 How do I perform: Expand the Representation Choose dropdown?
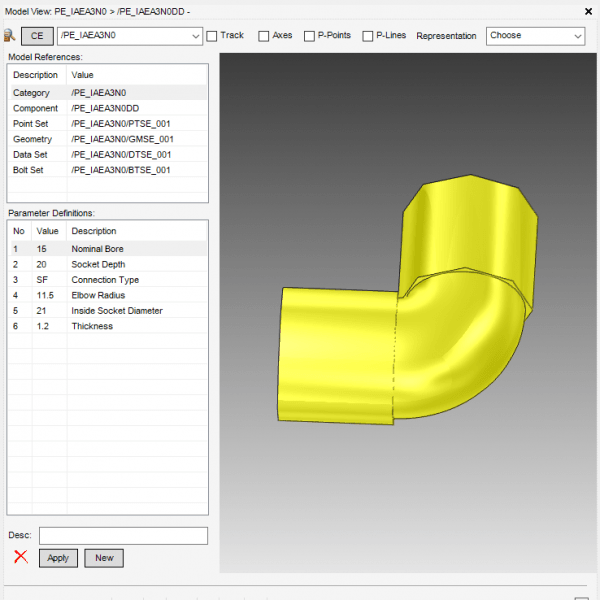[x=577, y=36]
